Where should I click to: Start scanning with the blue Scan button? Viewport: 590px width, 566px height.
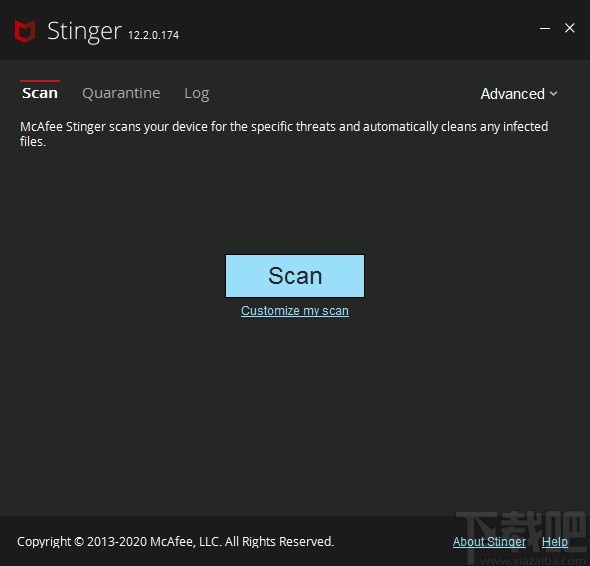click(295, 276)
